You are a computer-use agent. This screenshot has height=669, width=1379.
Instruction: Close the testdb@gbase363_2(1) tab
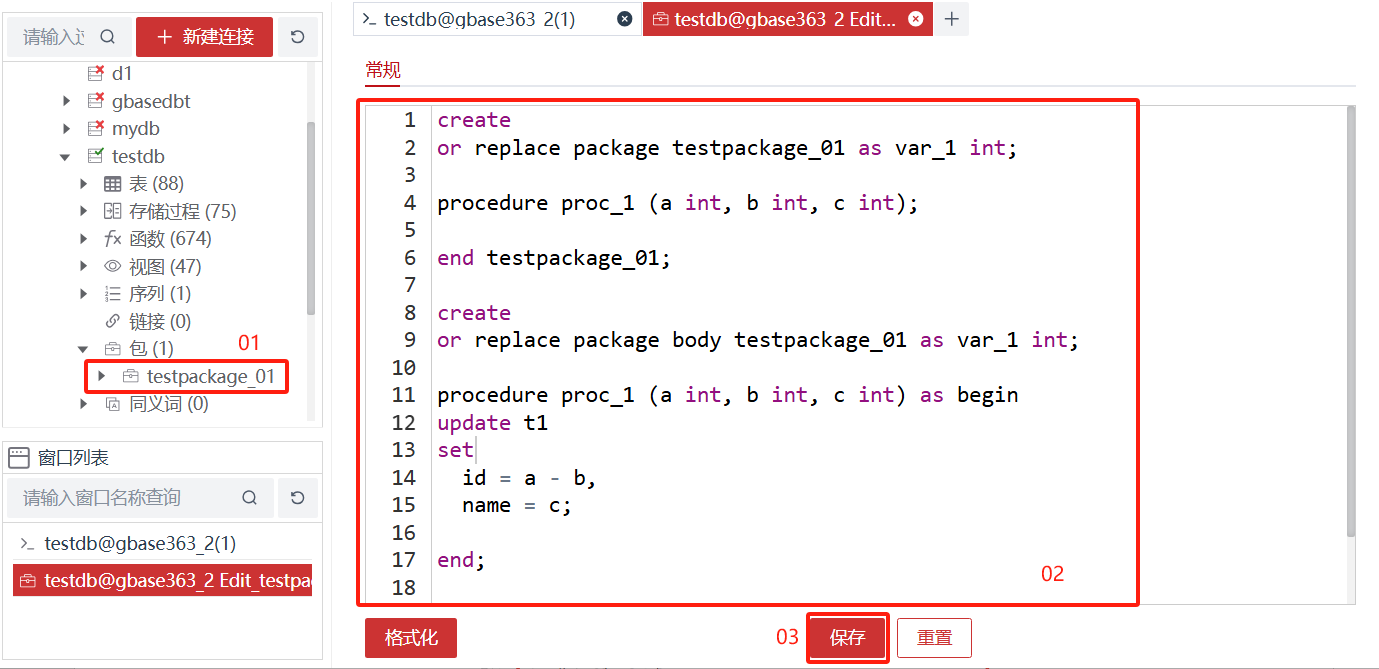(624, 19)
